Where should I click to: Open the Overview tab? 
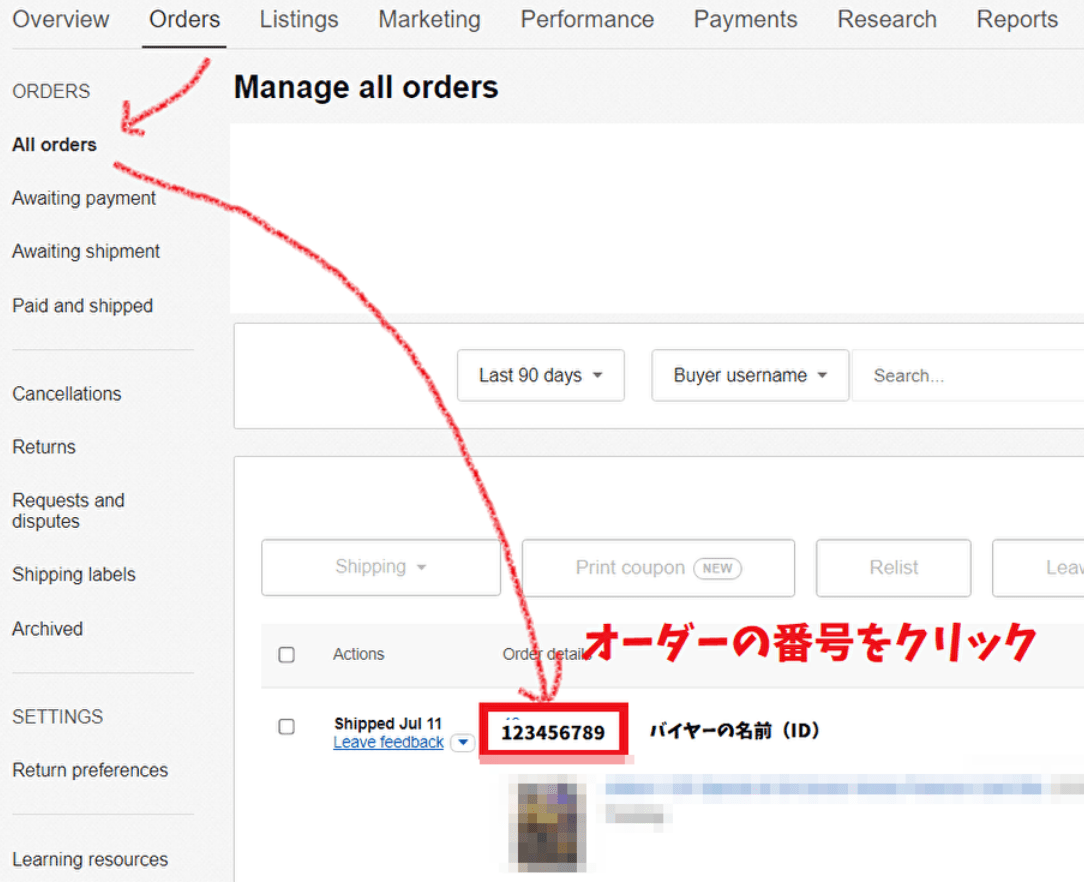click(x=61, y=19)
